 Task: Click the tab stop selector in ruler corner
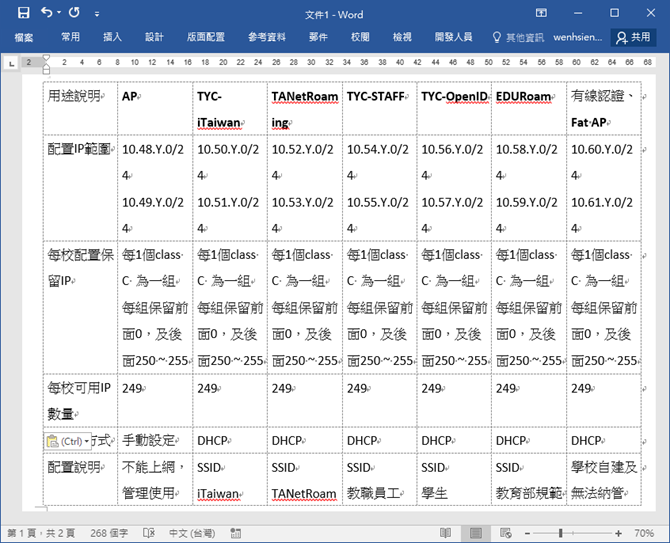pyautogui.click(x=11, y=64)
